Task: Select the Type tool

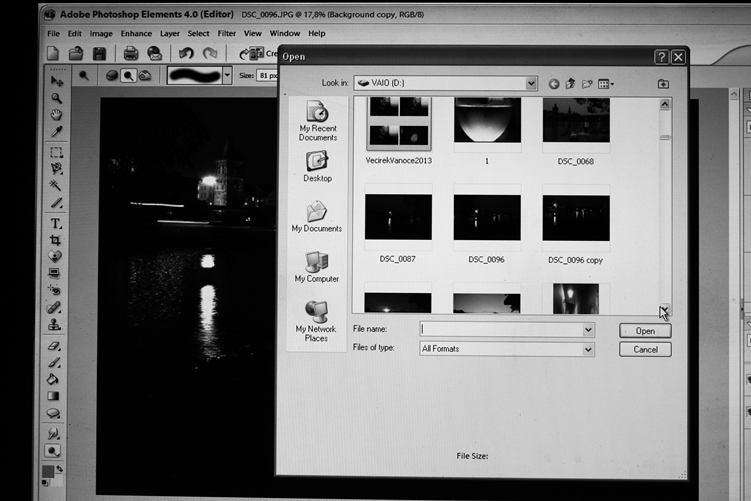Action: coord(56,224)
